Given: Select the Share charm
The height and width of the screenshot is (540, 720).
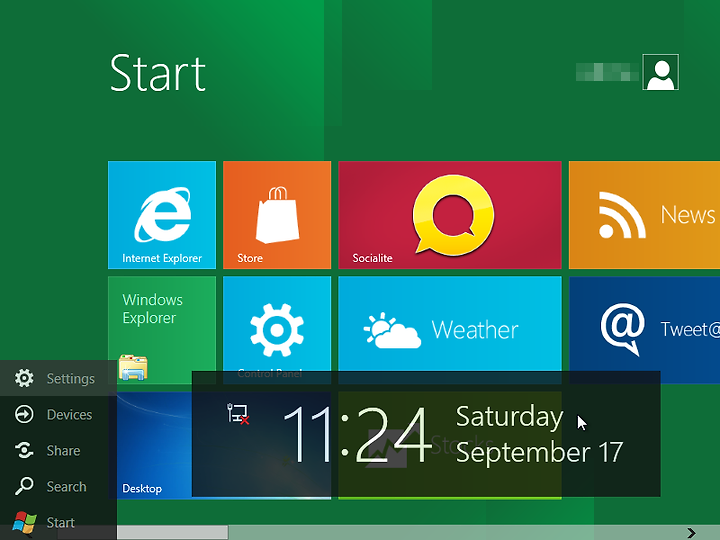Looking at the screenshot, I should coord(58,450).
